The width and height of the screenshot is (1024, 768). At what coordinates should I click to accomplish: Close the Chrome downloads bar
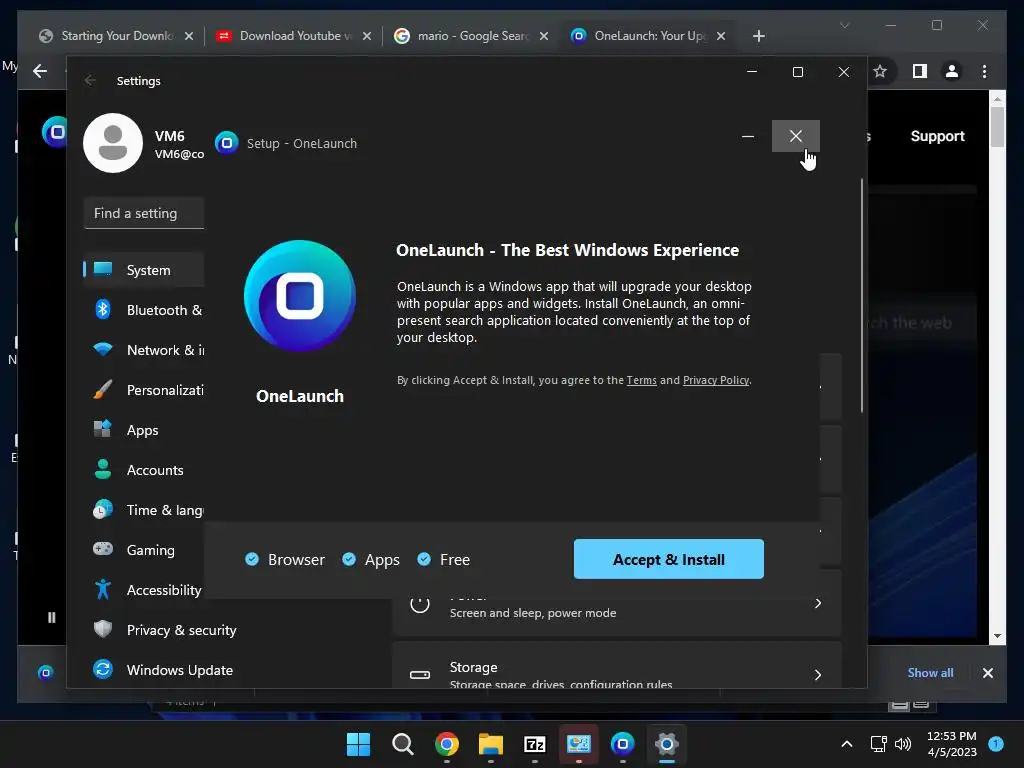click(987, 673)
